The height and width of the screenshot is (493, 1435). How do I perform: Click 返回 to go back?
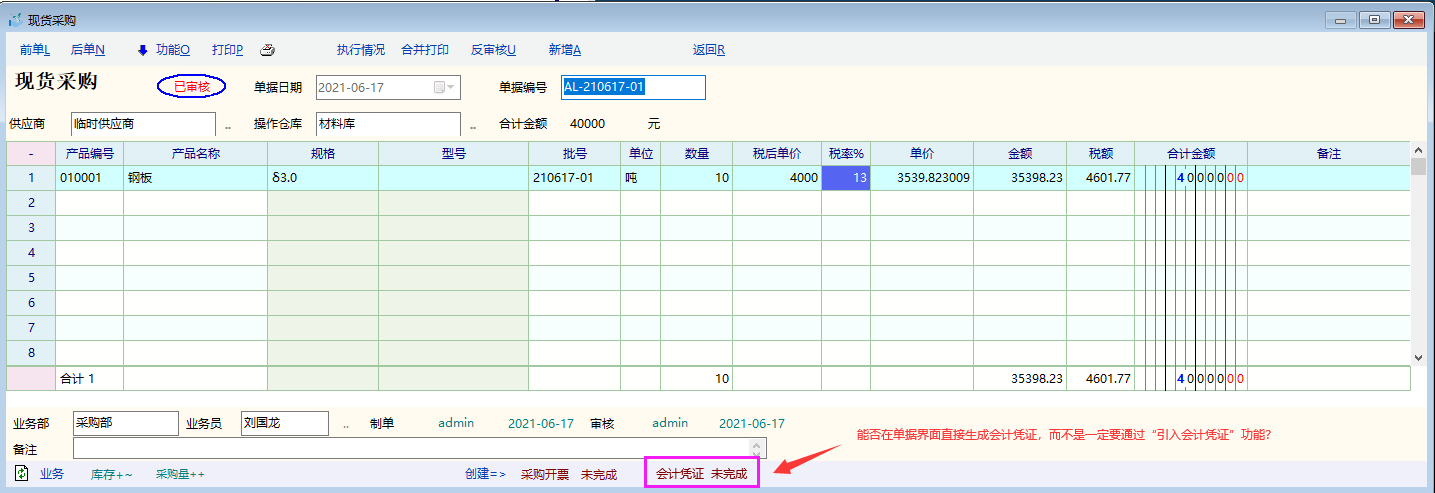coord(708,50)
